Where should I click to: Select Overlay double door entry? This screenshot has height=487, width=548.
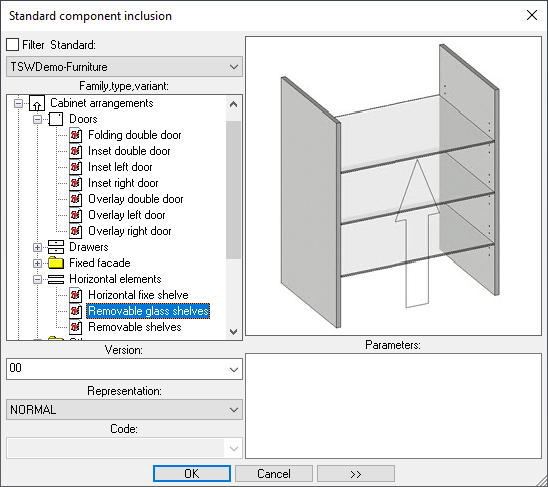pyautogui.click(x=136, y=199)
